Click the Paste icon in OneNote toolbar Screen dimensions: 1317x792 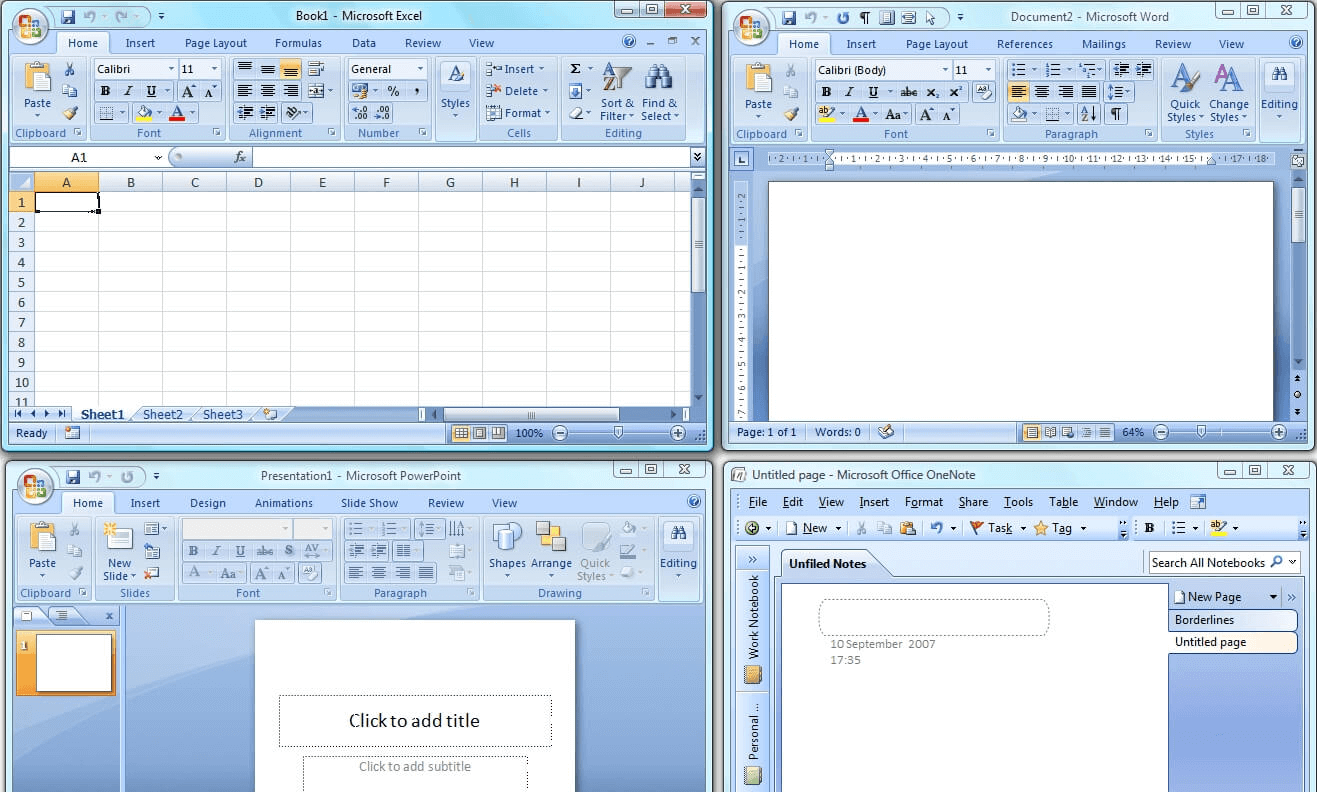(x=908, y=528)
